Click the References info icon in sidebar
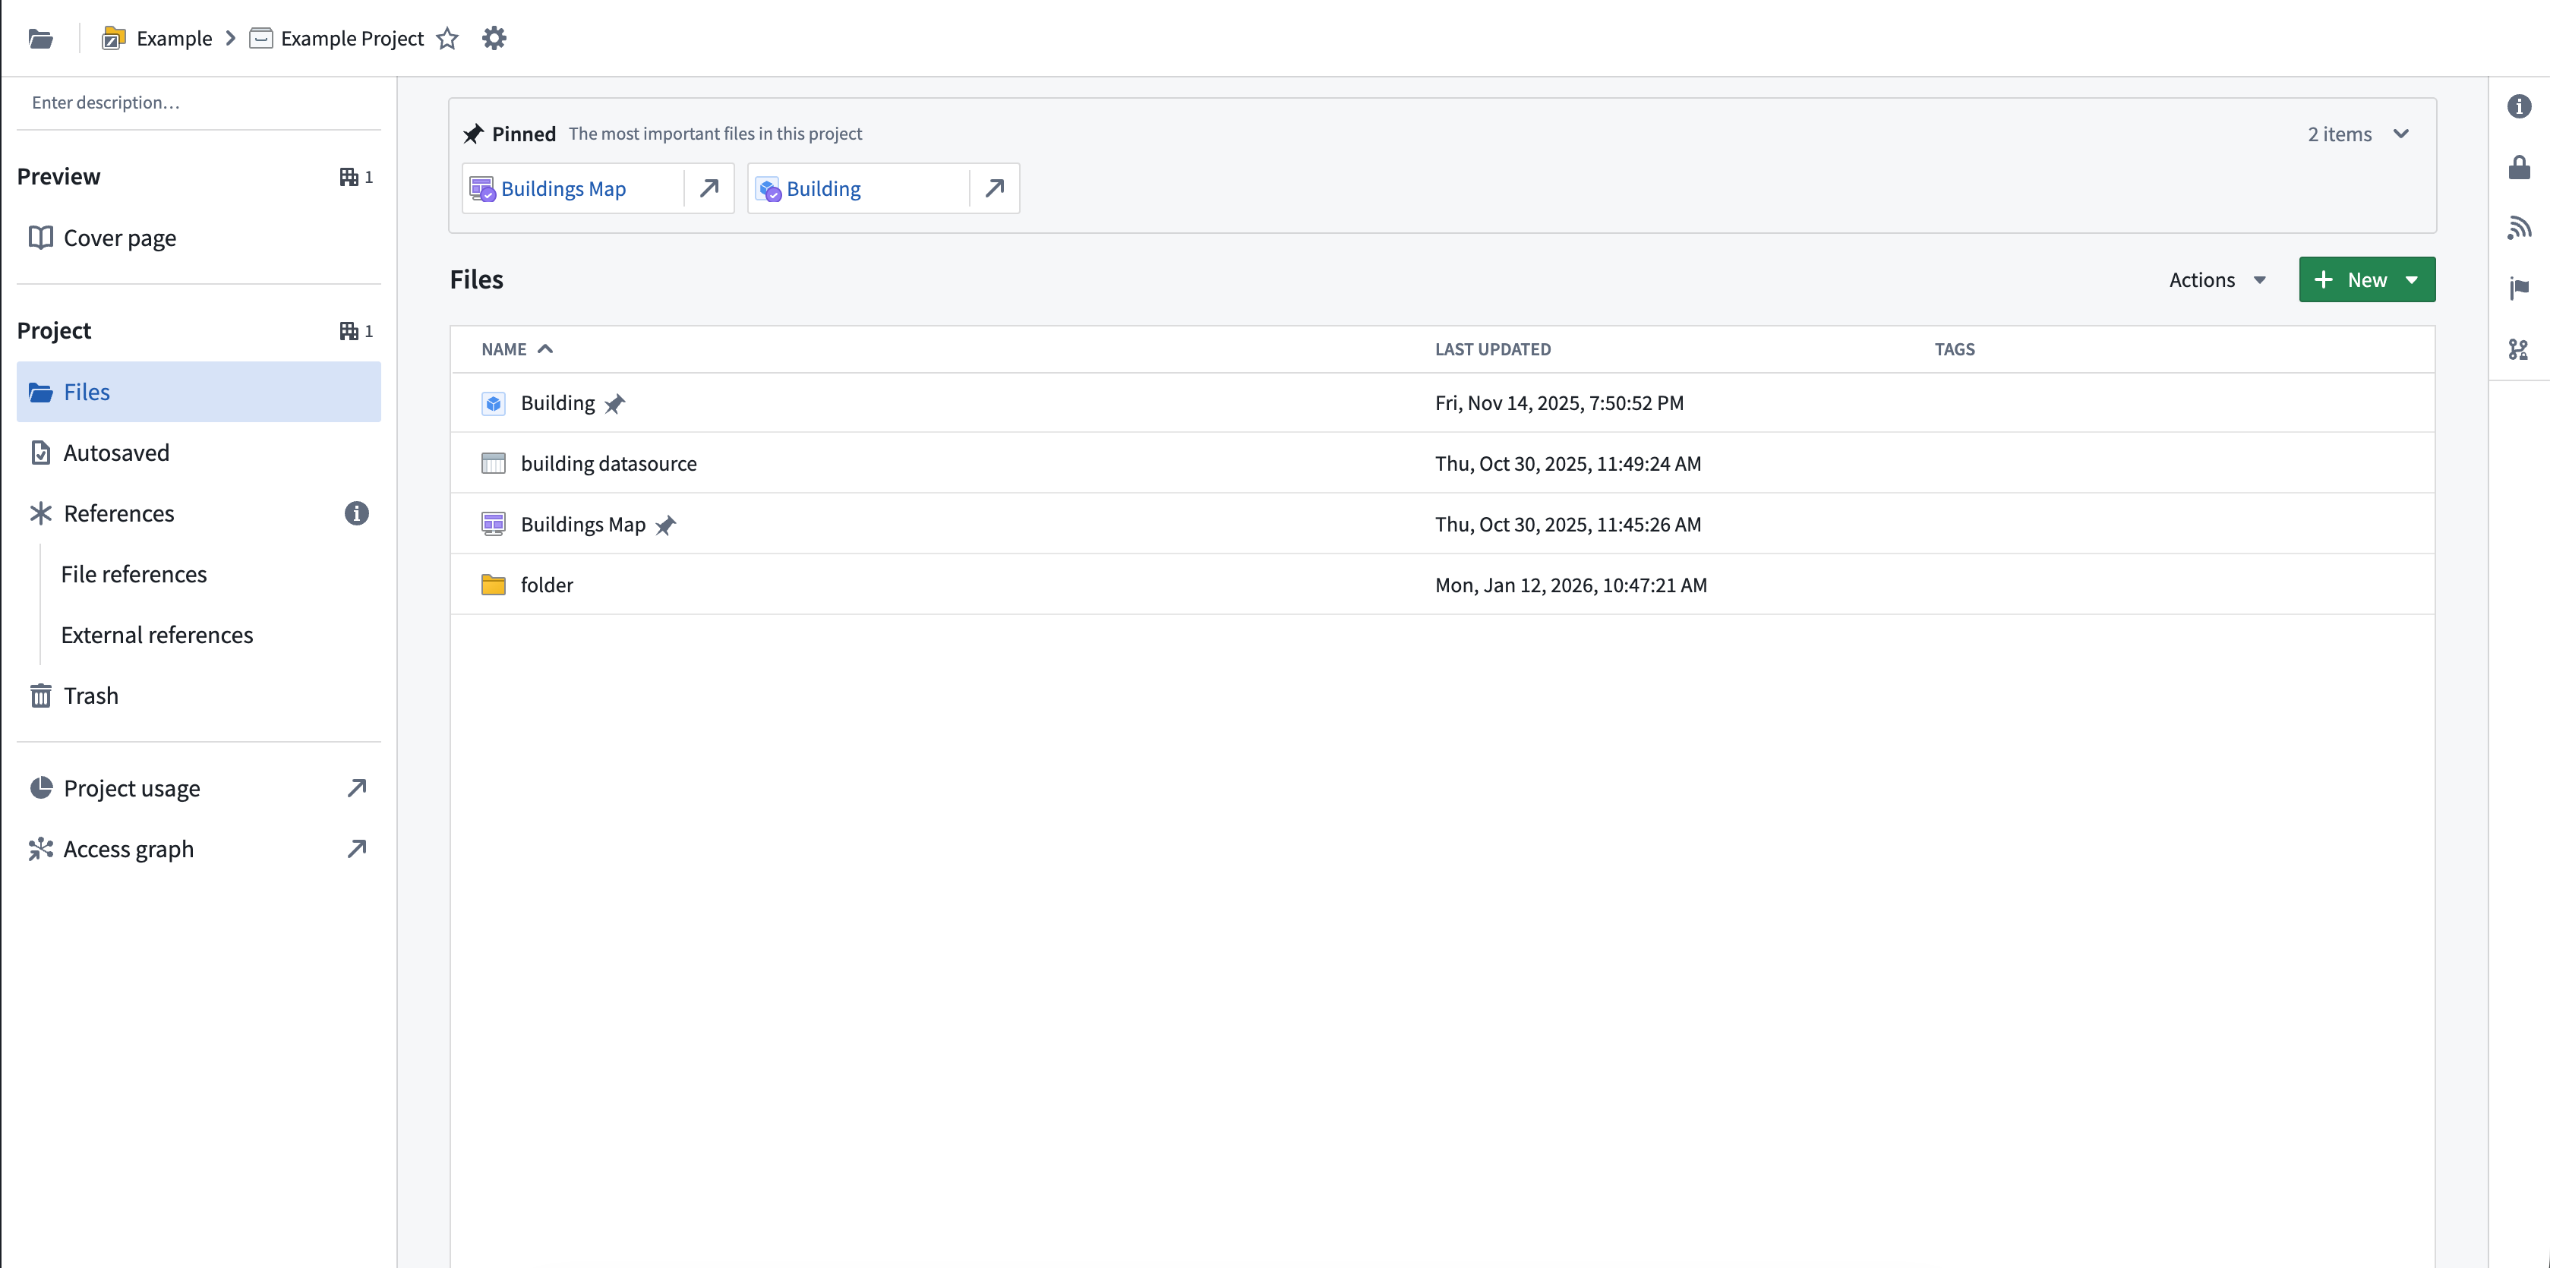 (355, 513)
